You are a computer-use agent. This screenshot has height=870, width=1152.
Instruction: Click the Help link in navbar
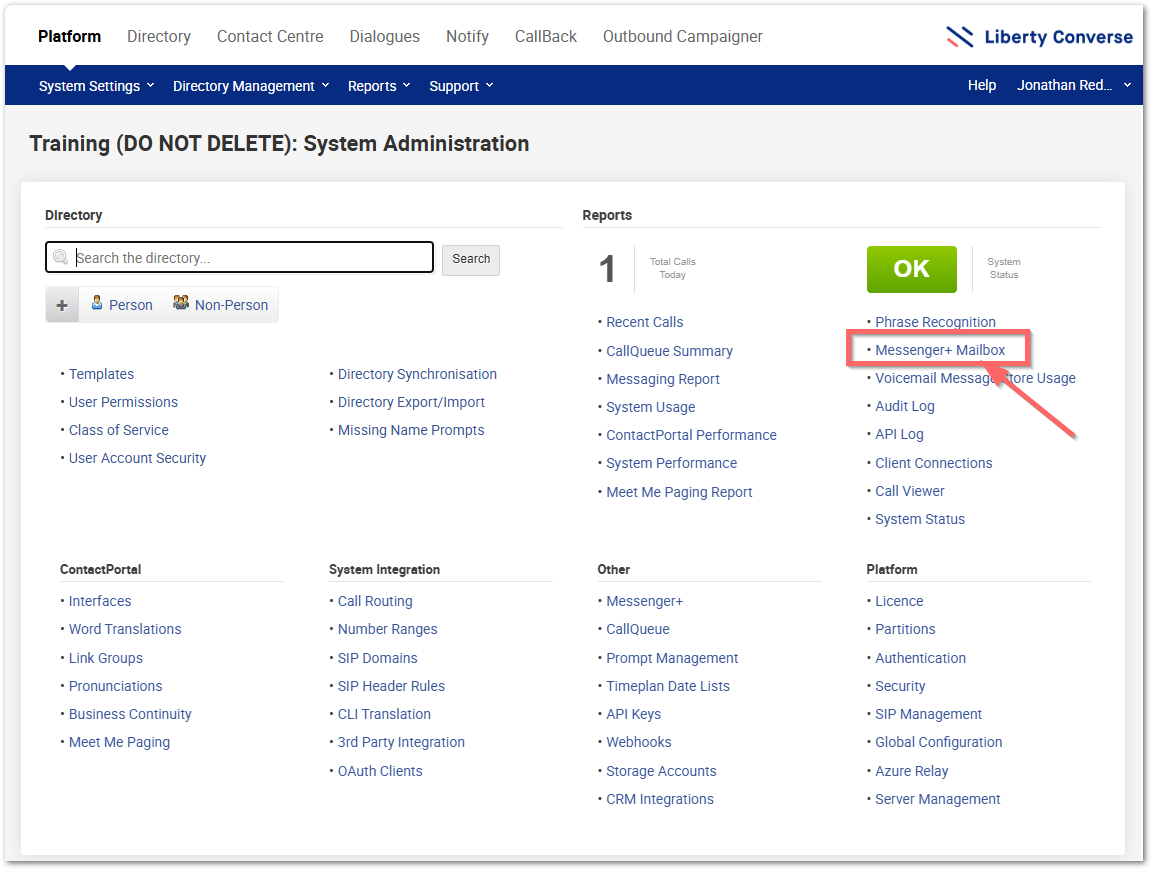click(982, 85)
